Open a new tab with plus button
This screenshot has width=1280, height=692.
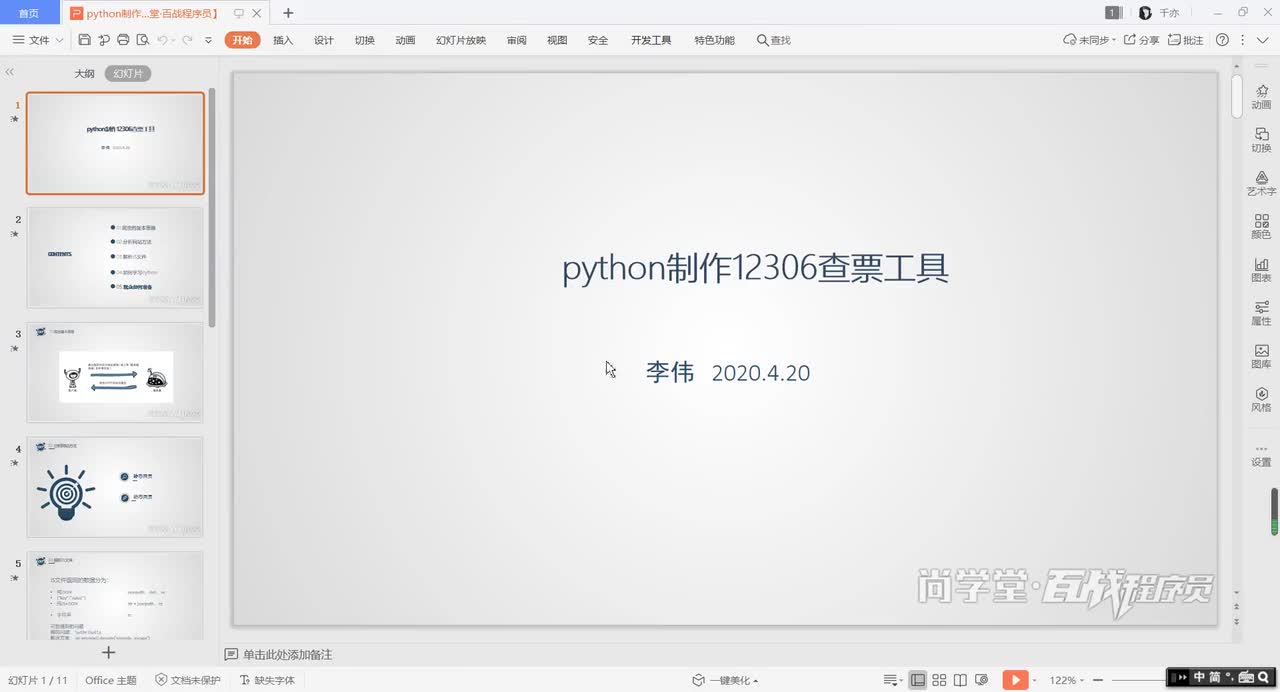point(288,13)
